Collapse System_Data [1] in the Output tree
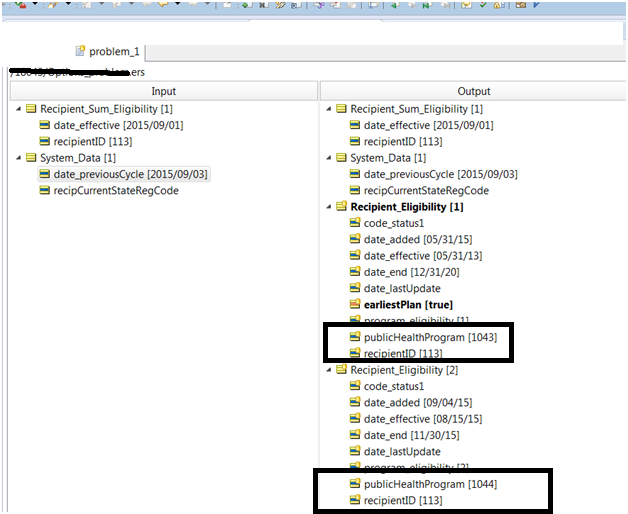 point(329,158)
